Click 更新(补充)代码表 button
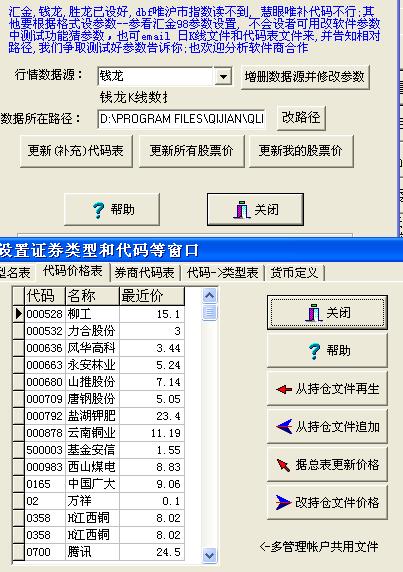 coord(76,151)
